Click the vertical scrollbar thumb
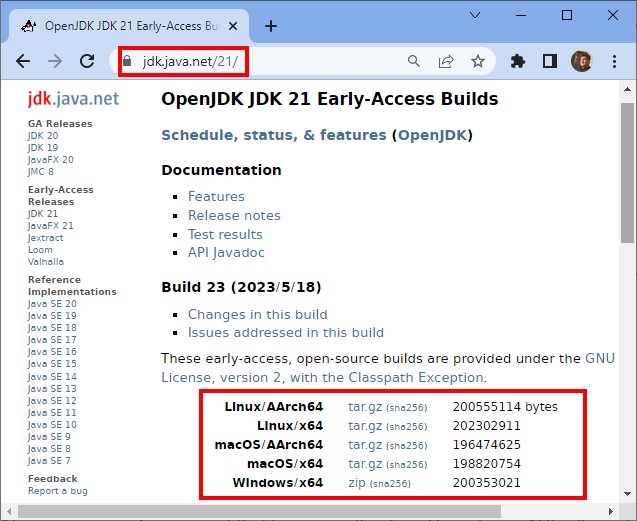 [x=628, y=170]
